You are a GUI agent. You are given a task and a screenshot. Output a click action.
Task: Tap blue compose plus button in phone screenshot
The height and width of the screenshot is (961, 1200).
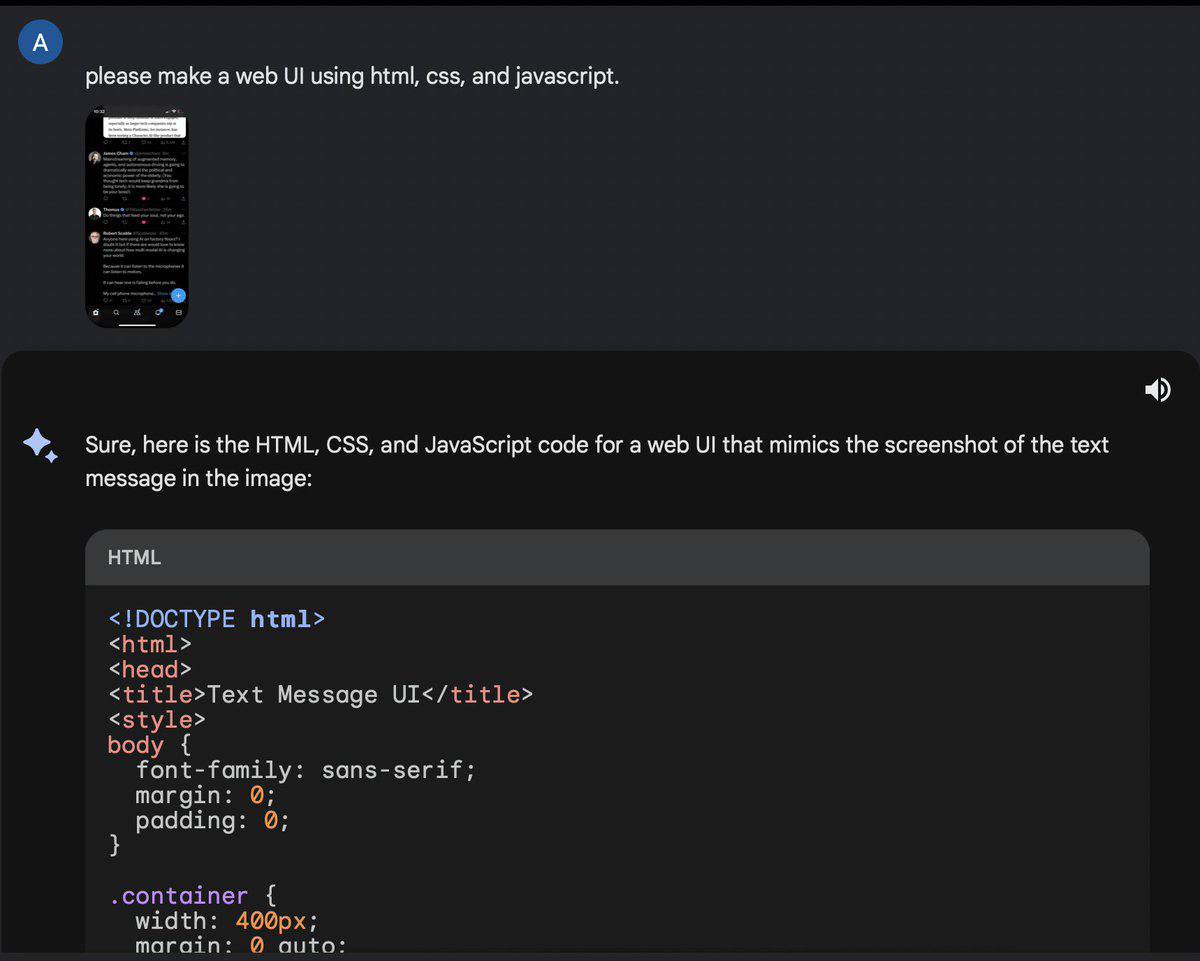[x=178, y=296]
